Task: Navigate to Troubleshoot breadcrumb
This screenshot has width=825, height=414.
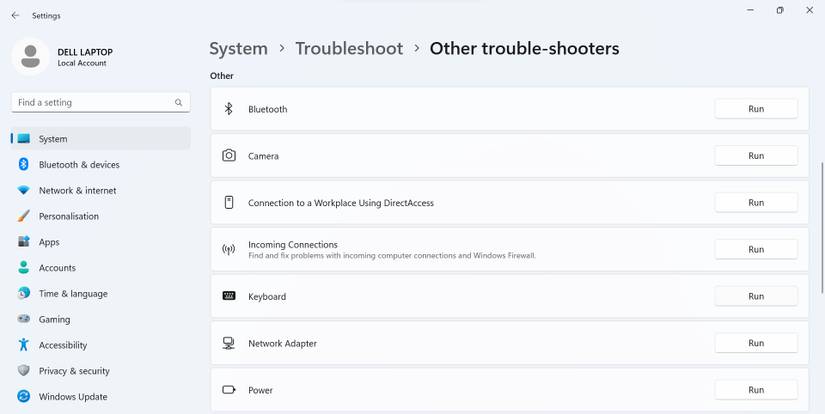Action: pos(349,48)
